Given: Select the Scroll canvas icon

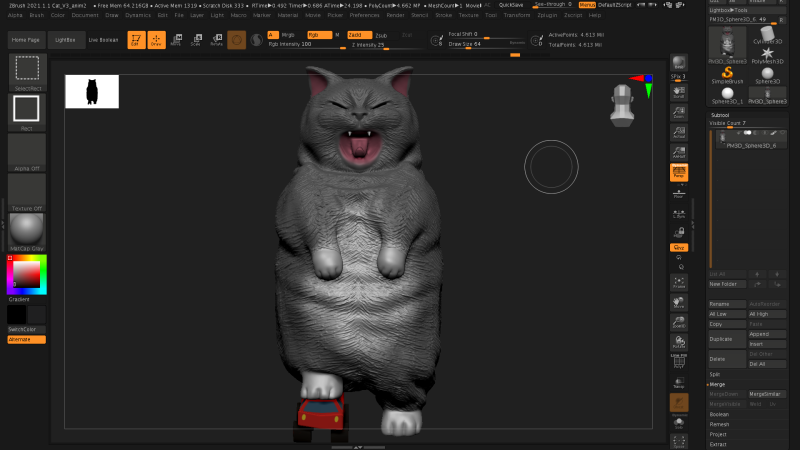Looking at the screenshot, I should click(x=678, y=91).
